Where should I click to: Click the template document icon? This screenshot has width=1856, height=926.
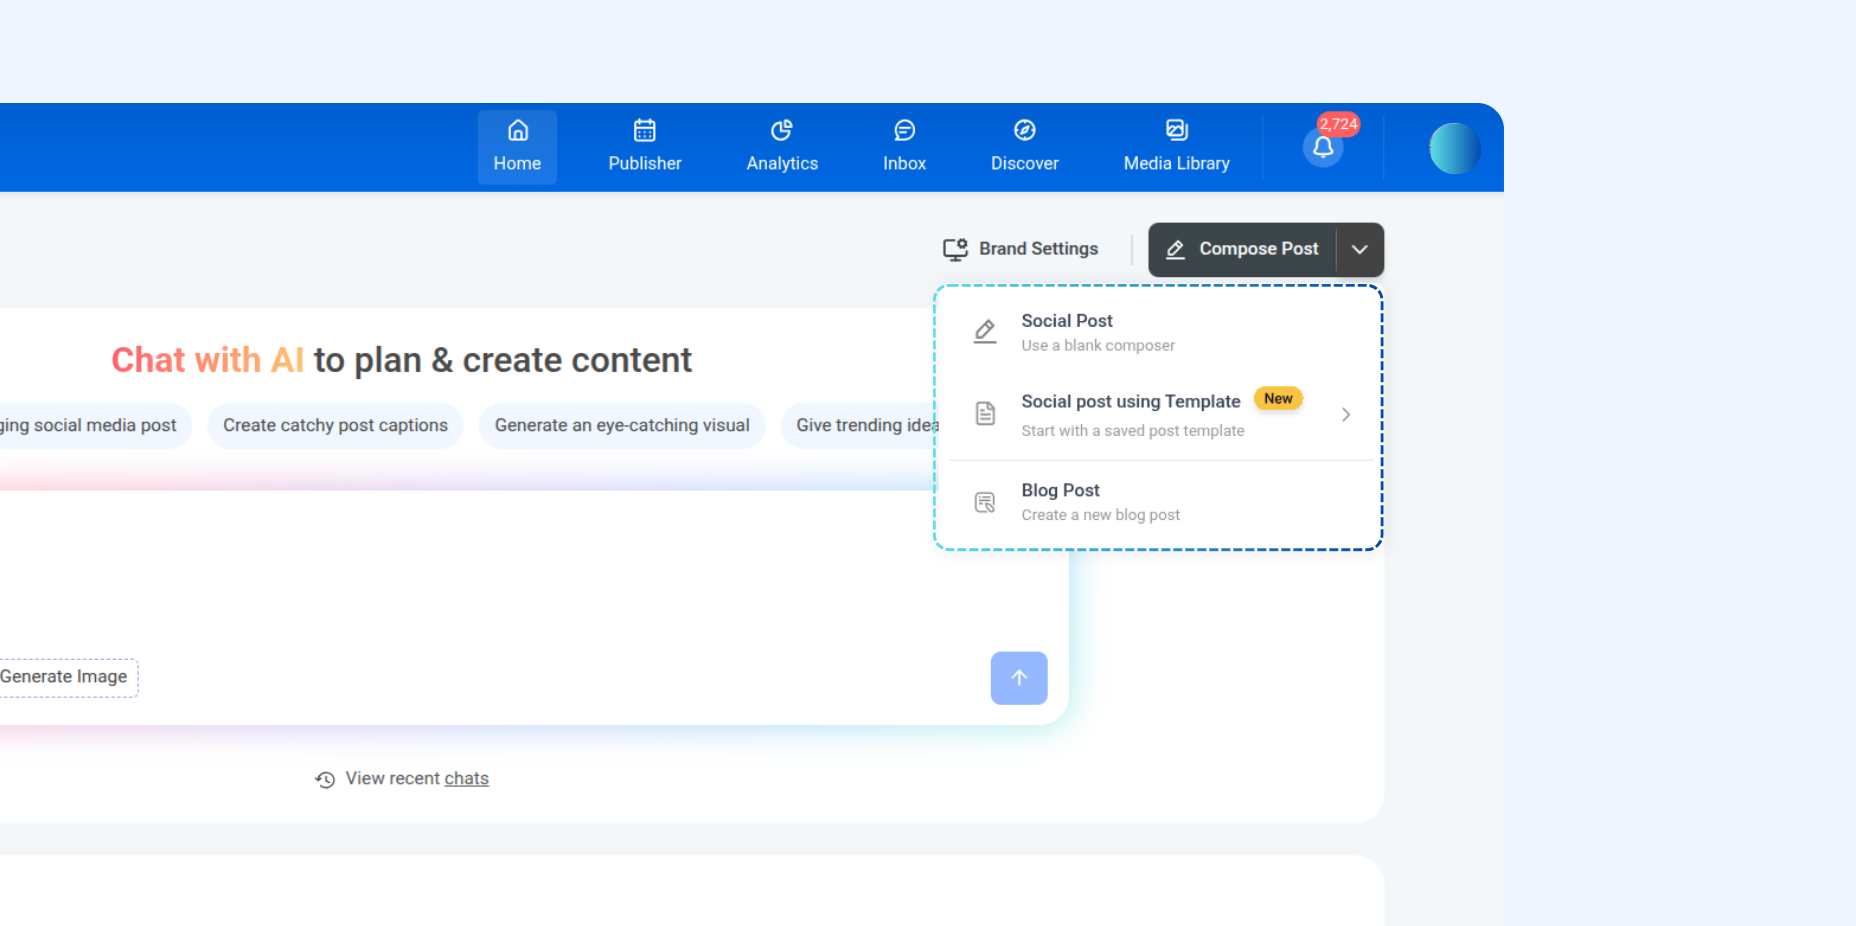pos(985,413)
